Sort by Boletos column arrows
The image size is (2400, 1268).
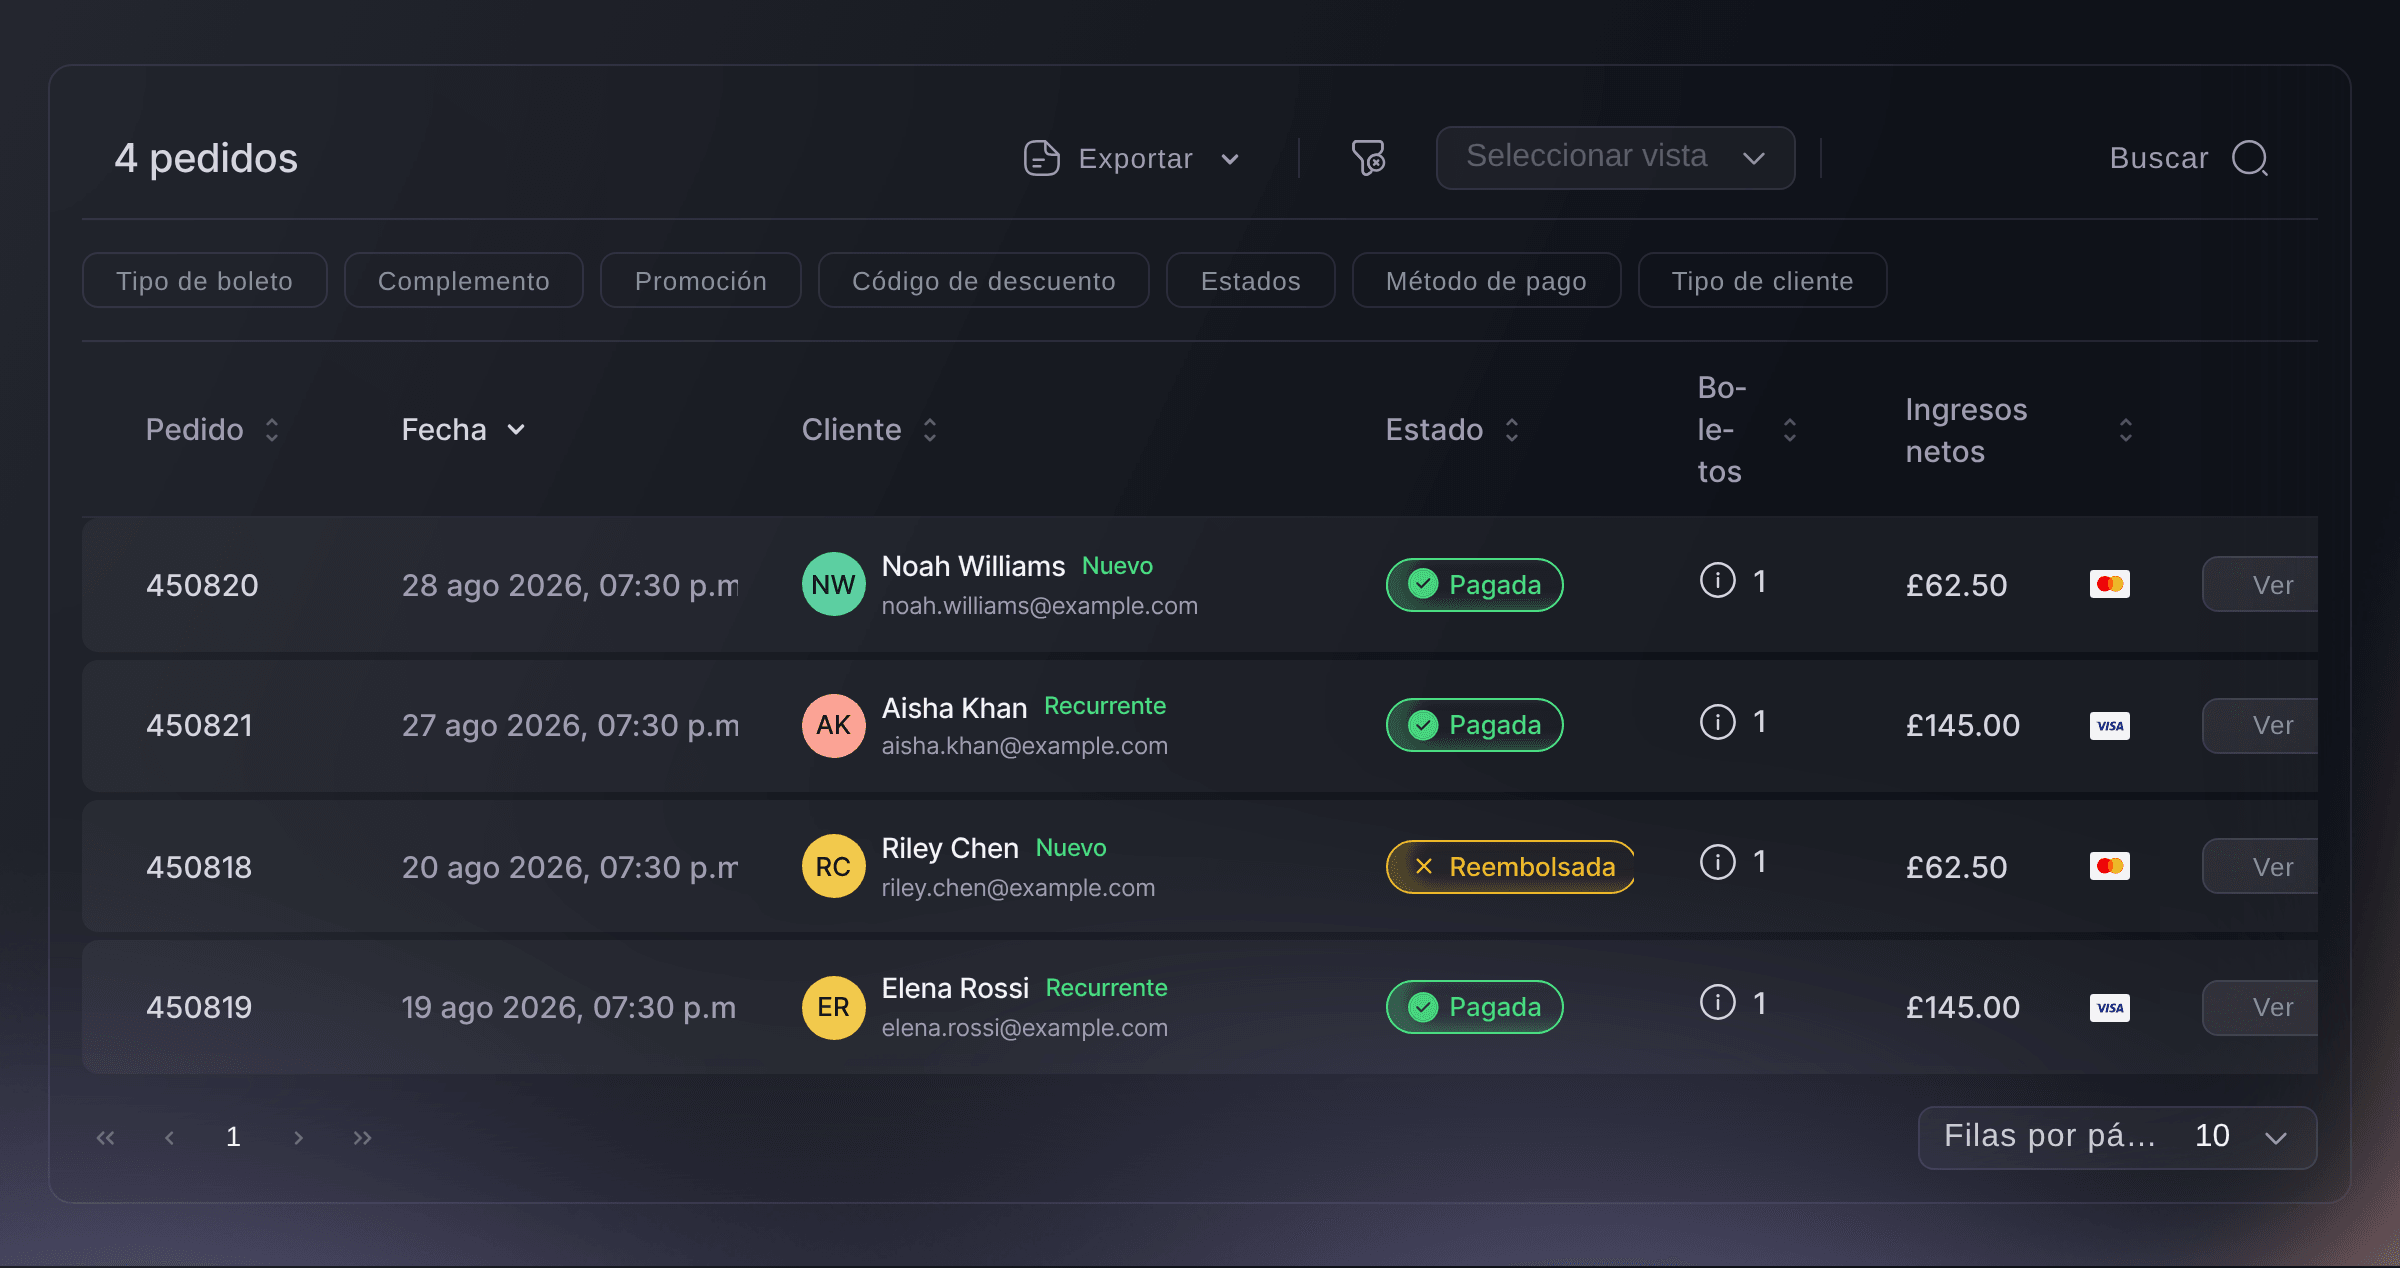tap(1790, 430)
